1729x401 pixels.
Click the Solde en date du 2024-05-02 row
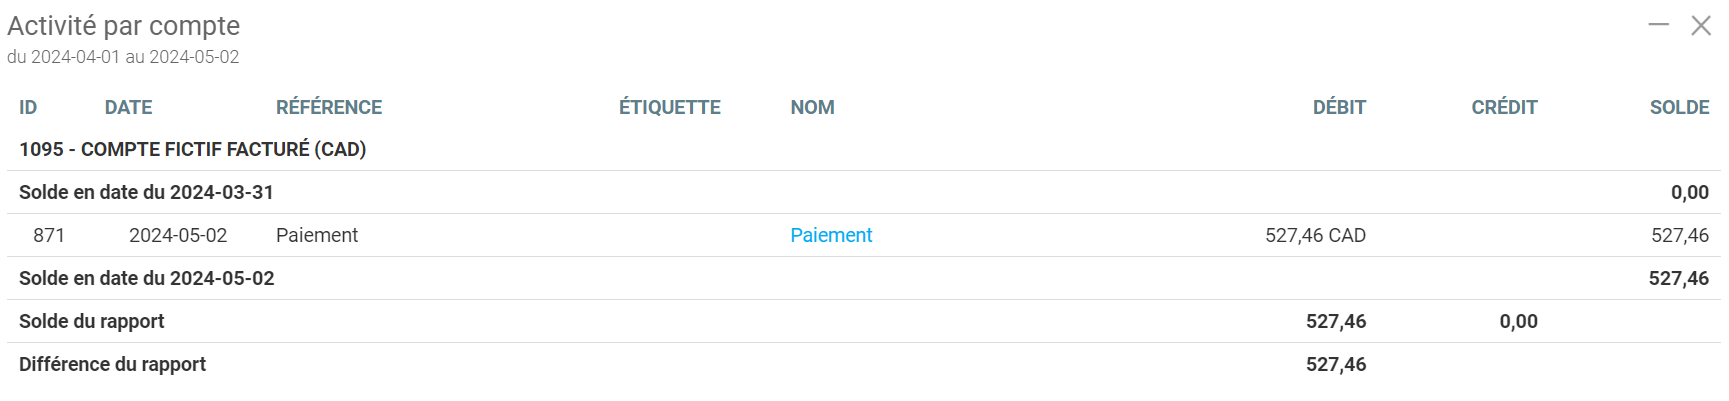(x=146, y=278)
